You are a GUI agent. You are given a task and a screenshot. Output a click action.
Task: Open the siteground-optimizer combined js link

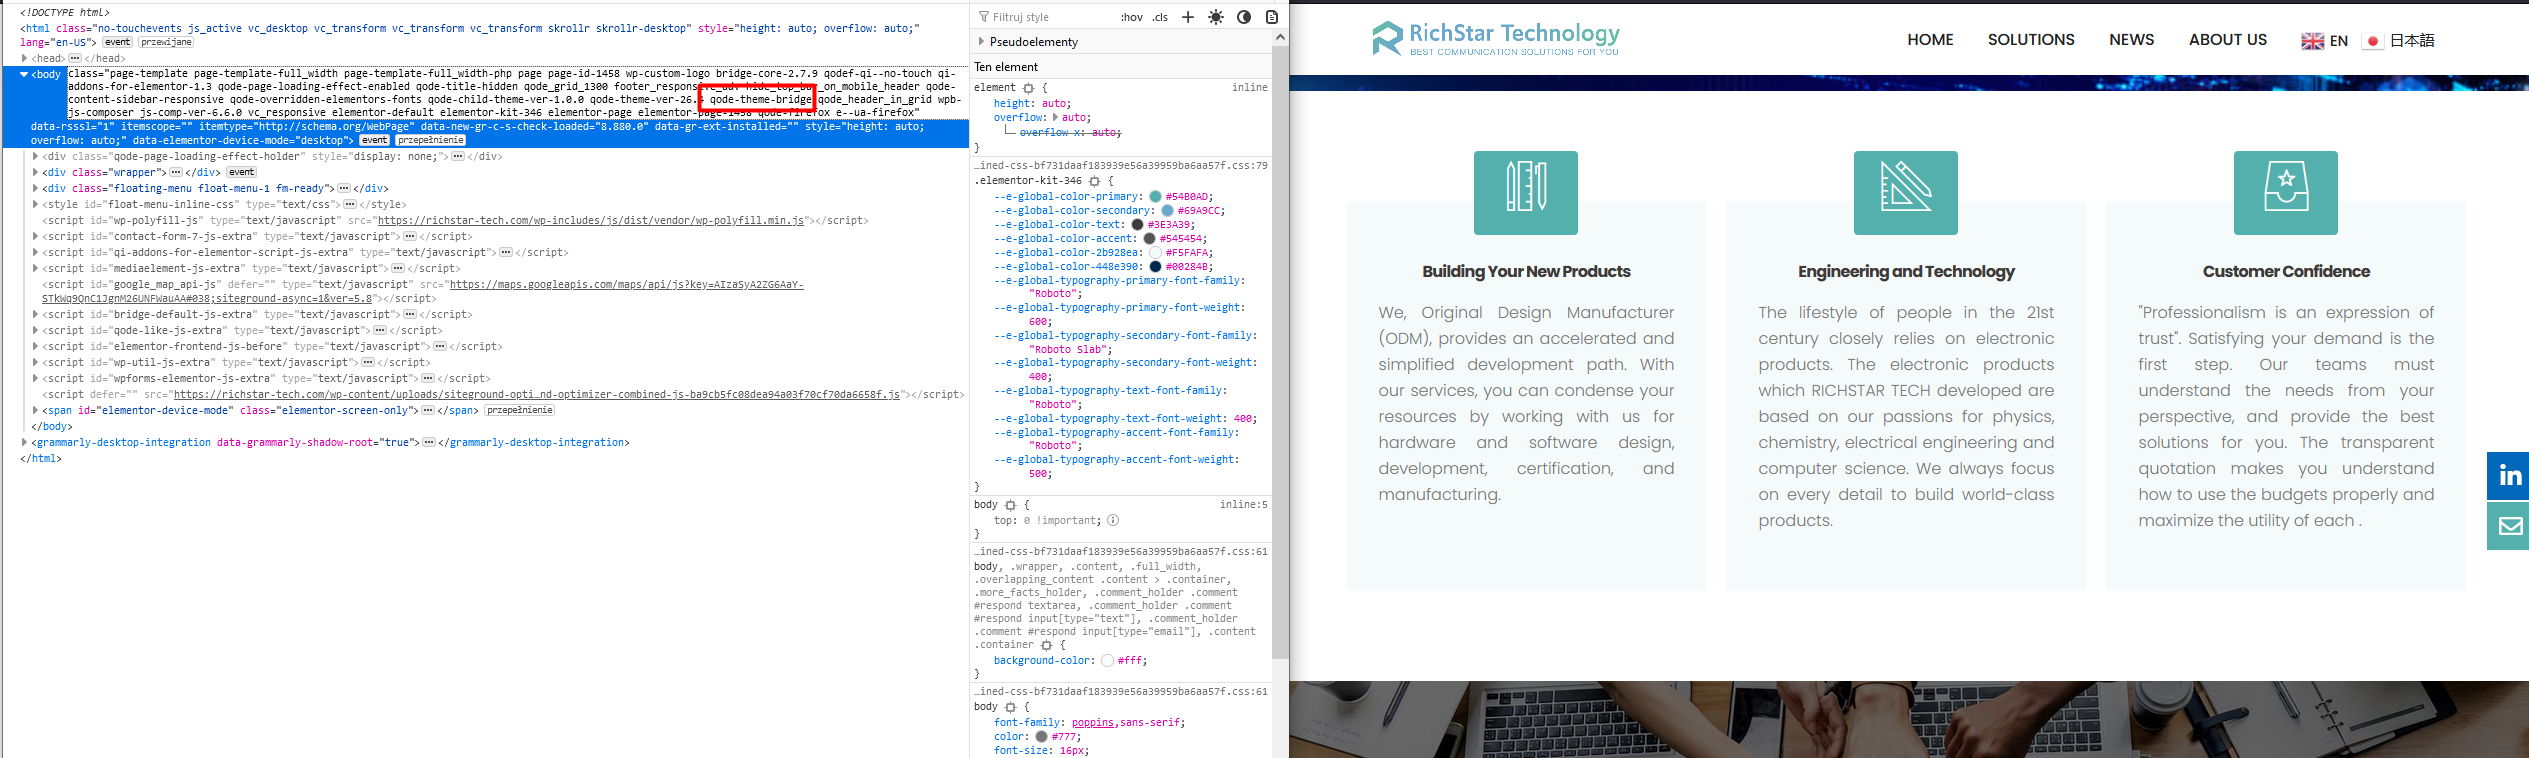pyautogui.click(x=537, y=394)
